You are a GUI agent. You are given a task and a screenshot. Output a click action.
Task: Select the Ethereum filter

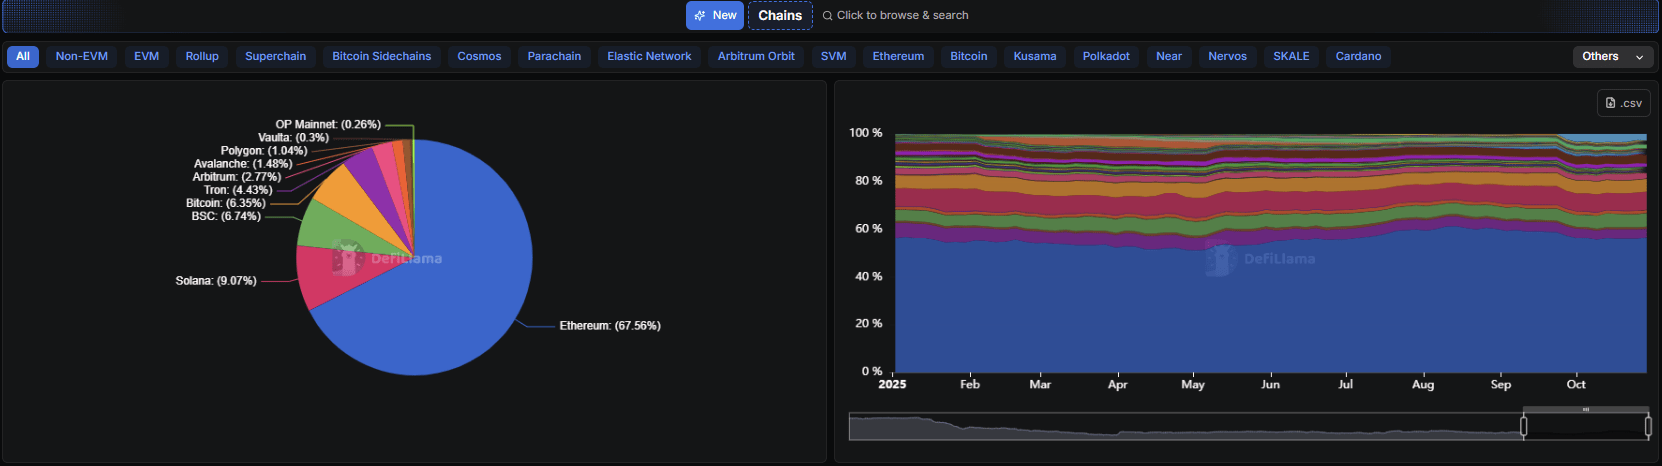click(x=898, y=56)
